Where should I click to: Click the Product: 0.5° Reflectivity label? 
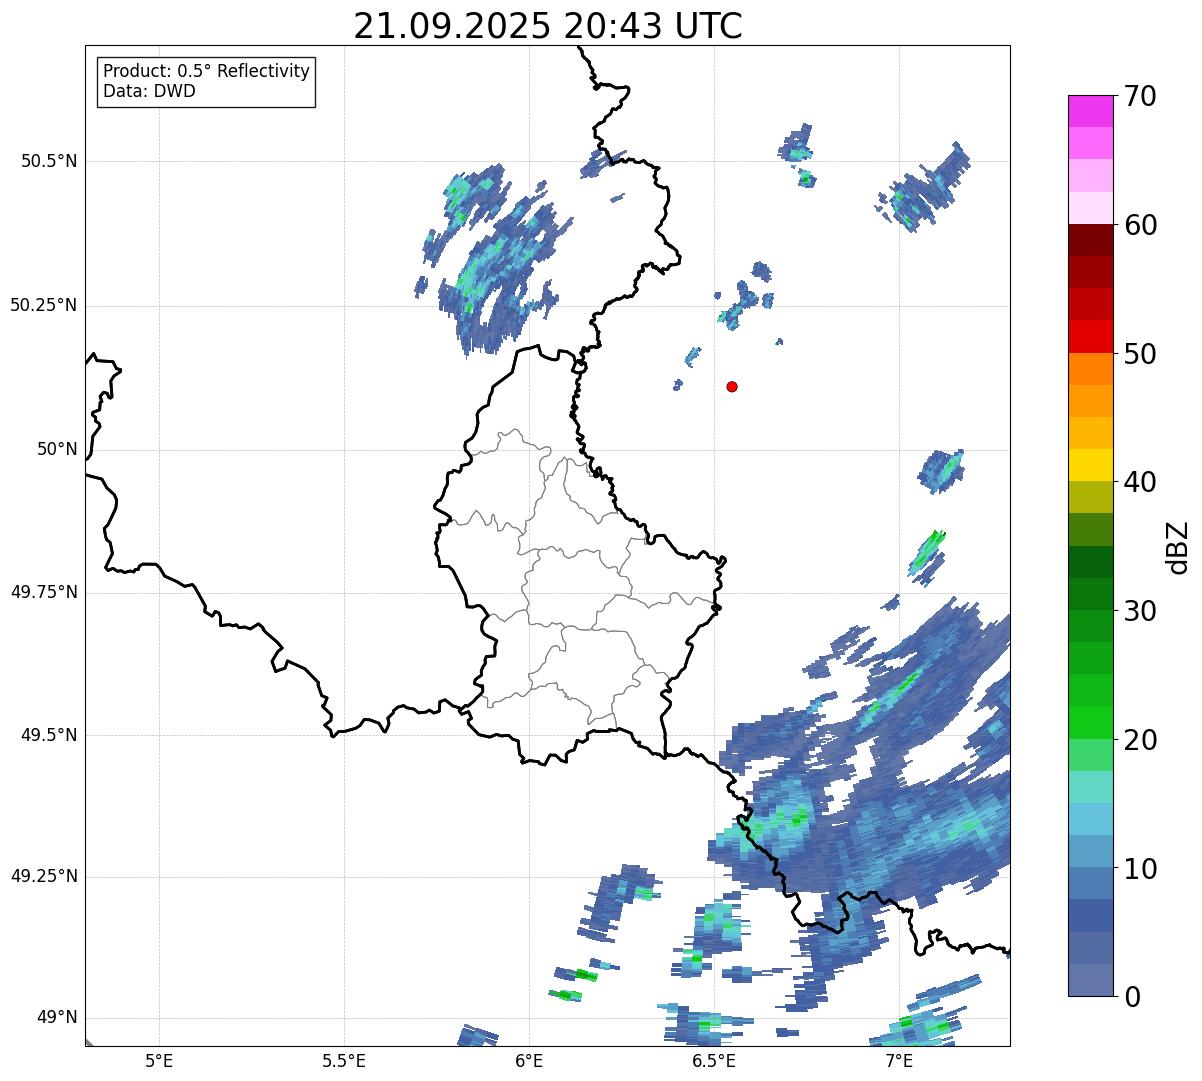click(x=206, y=71)
